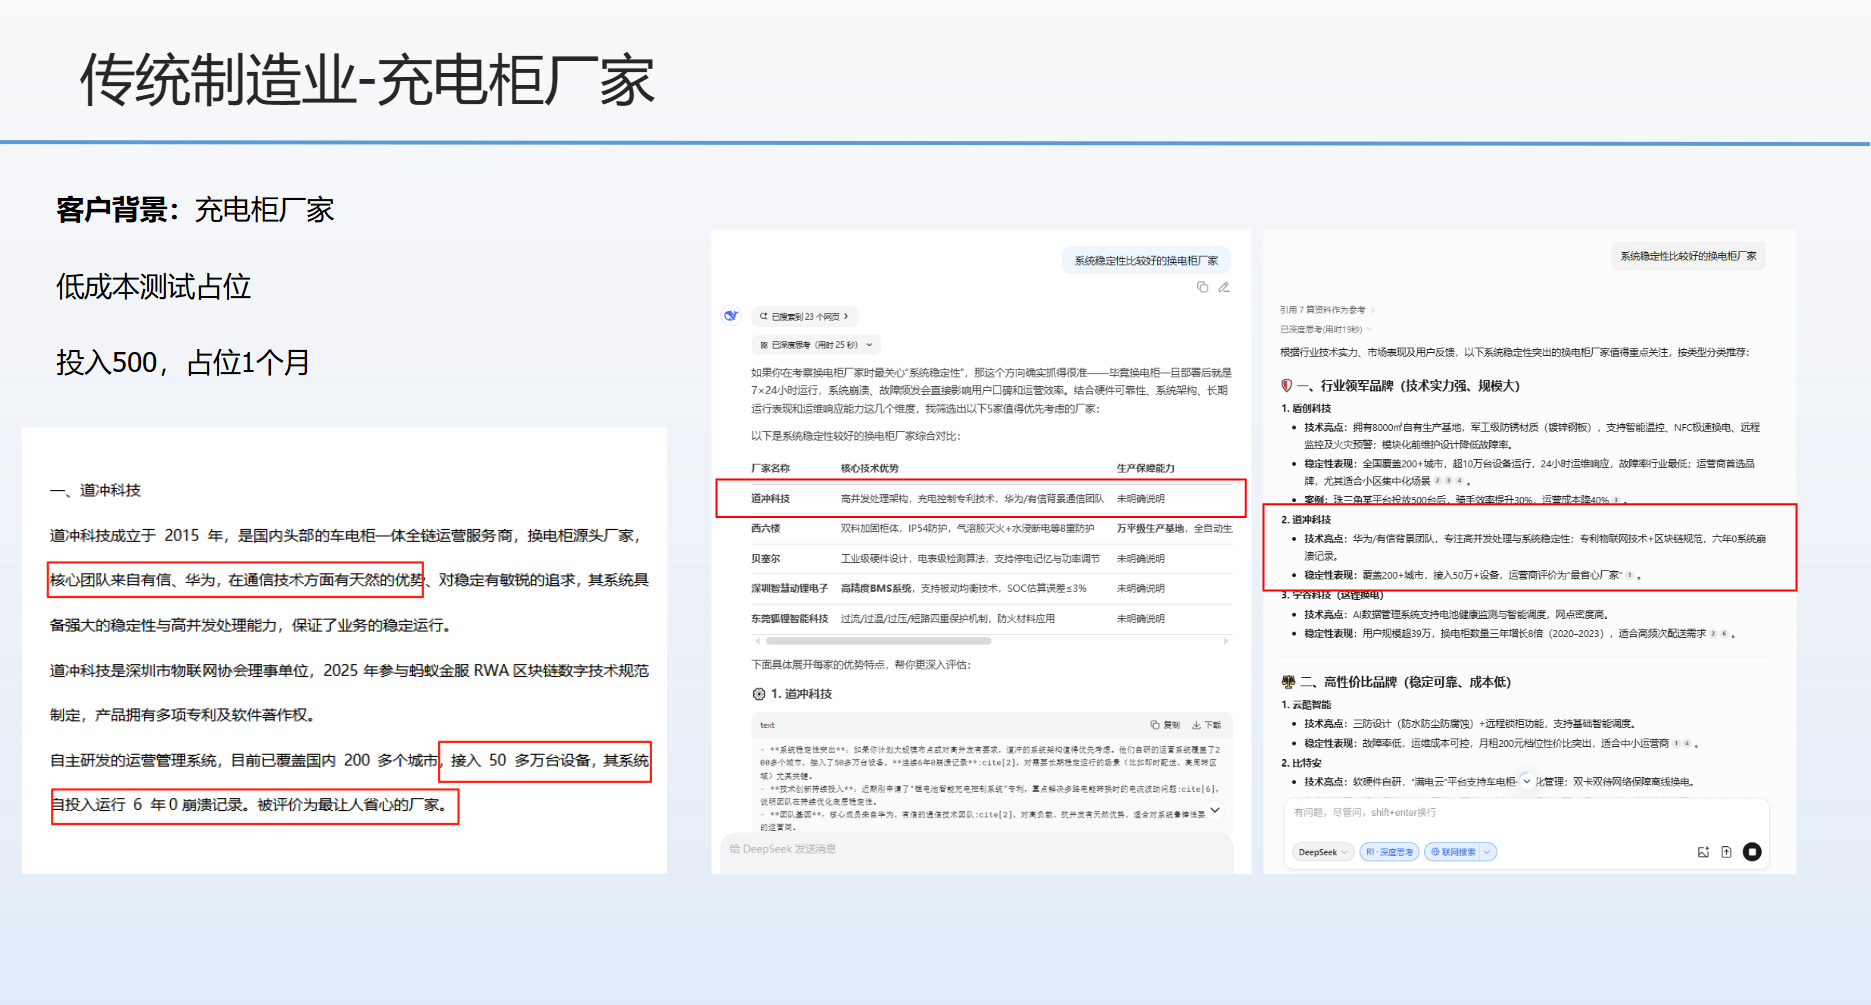This screenshot has height=1005, width=1871.
Task: Click the user query bubble in the right chat panel
Action: pyautogui.click(x=1688, y=256)
